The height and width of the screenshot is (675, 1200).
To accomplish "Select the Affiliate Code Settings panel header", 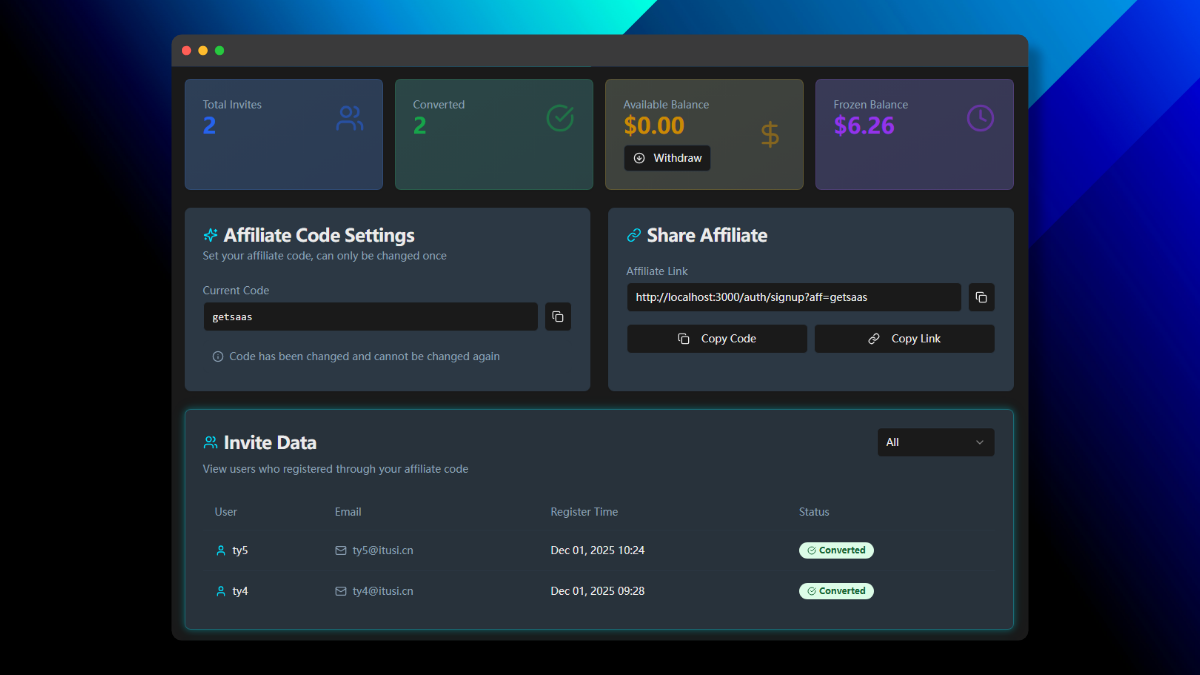I will click(320, 235).
